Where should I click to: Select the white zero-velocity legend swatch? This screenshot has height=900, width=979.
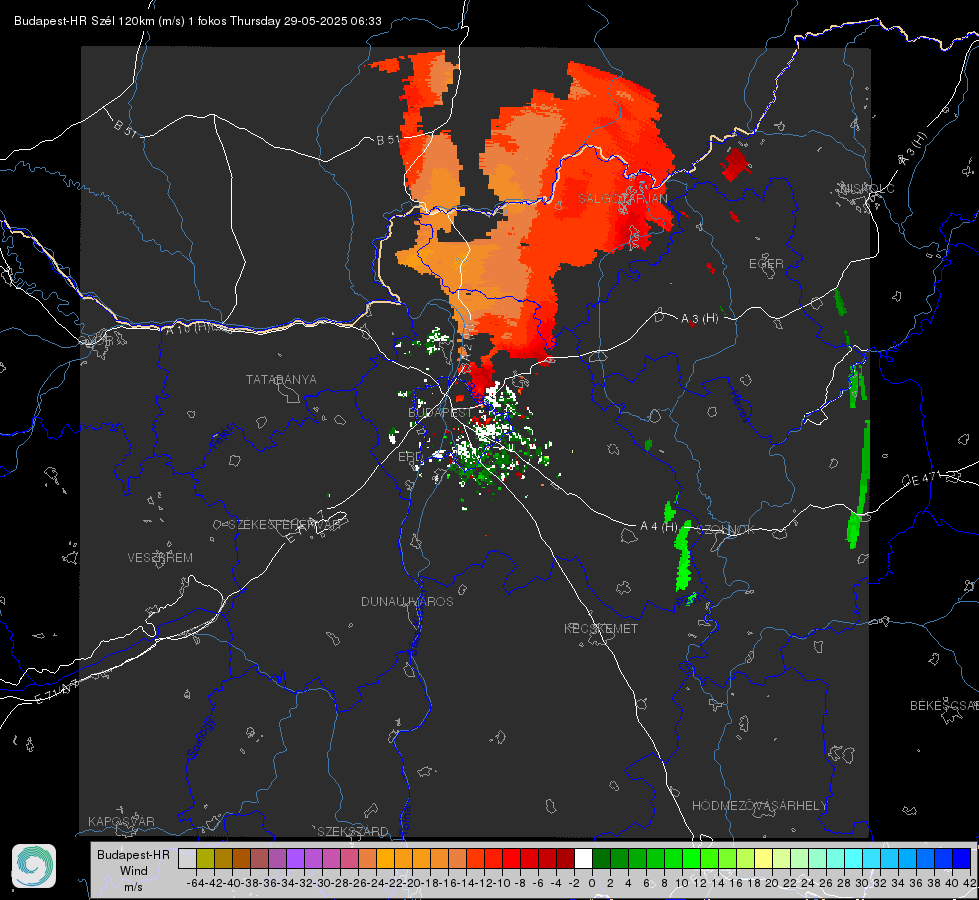583,859
